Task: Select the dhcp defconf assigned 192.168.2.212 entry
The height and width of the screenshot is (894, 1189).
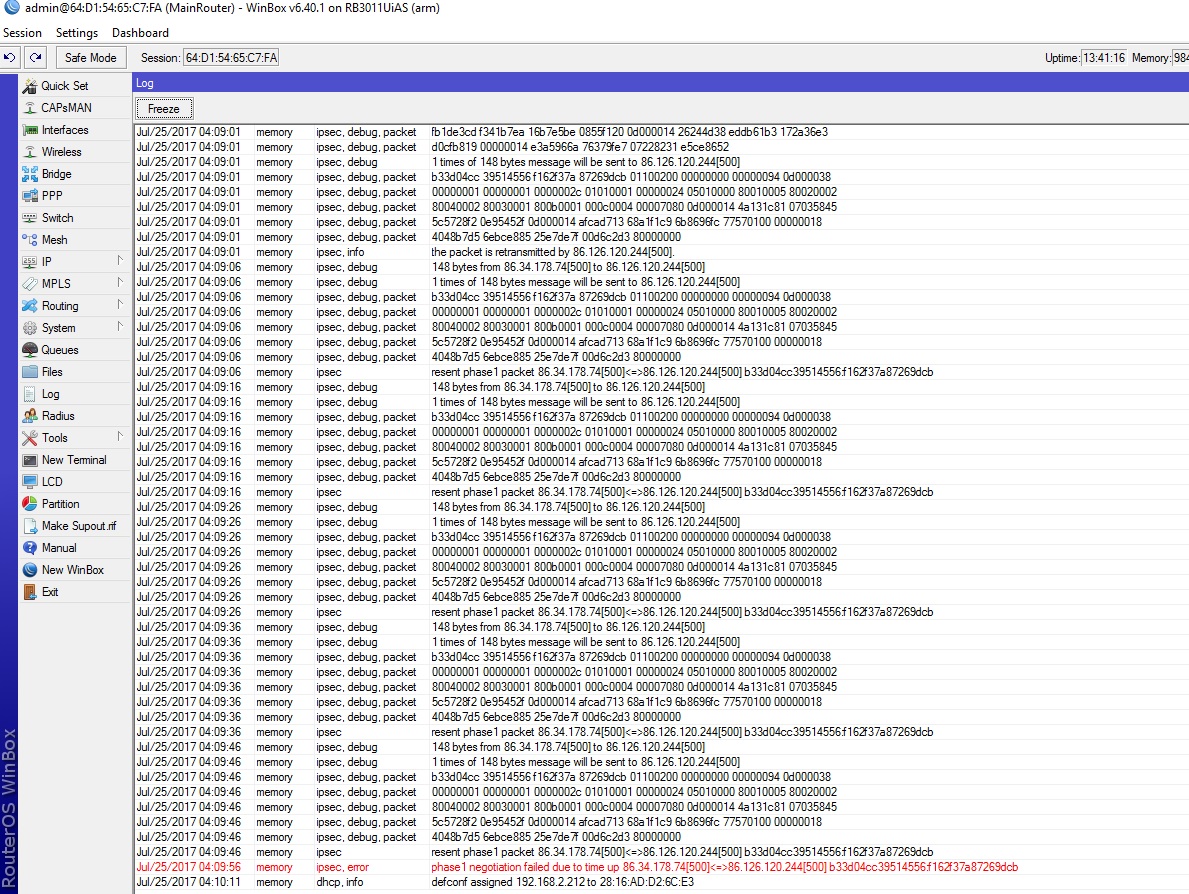Action: click(660, 882)
